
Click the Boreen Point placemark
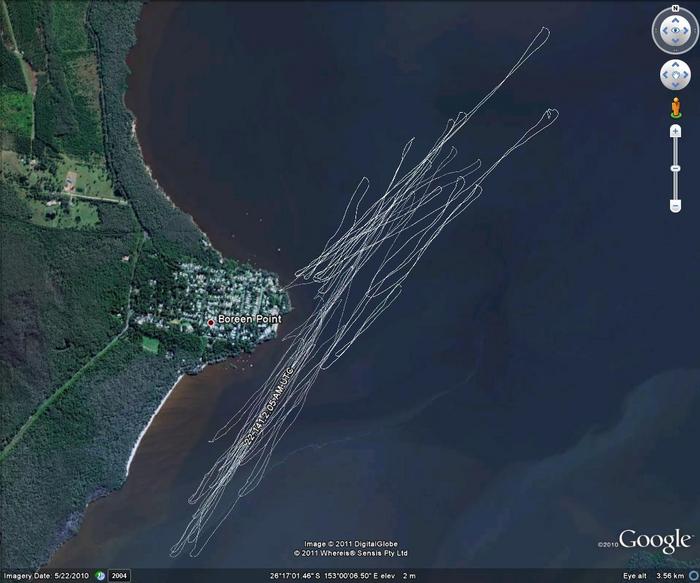click(x=210, y=322)
